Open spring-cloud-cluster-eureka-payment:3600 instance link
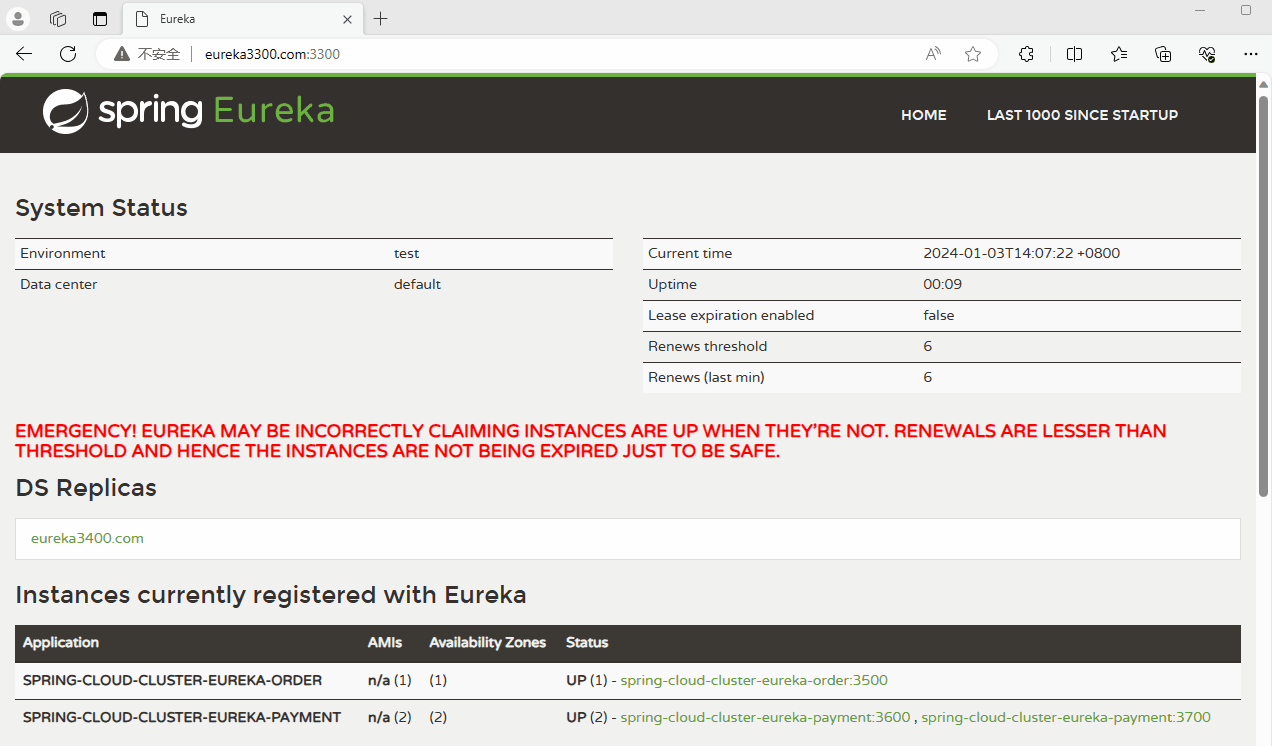This screenshot has height=746, width=1272. 766,717
